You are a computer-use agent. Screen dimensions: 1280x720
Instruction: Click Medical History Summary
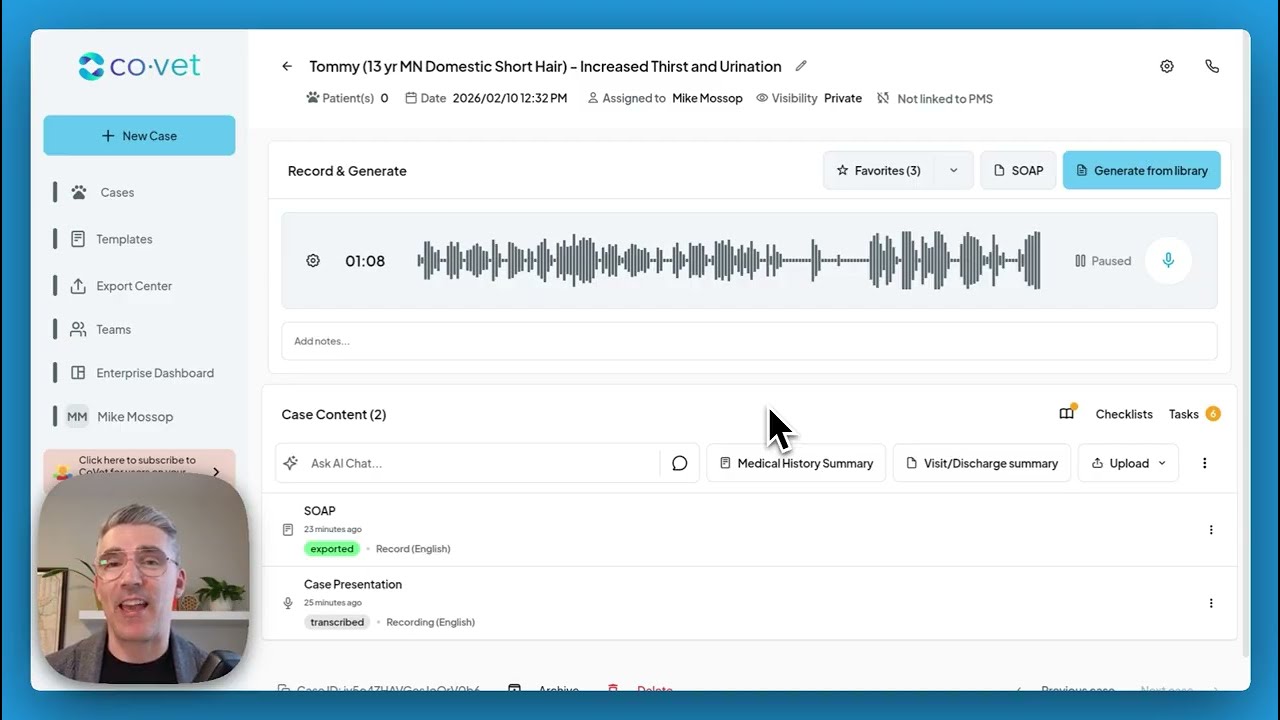(x=796, y=463)
